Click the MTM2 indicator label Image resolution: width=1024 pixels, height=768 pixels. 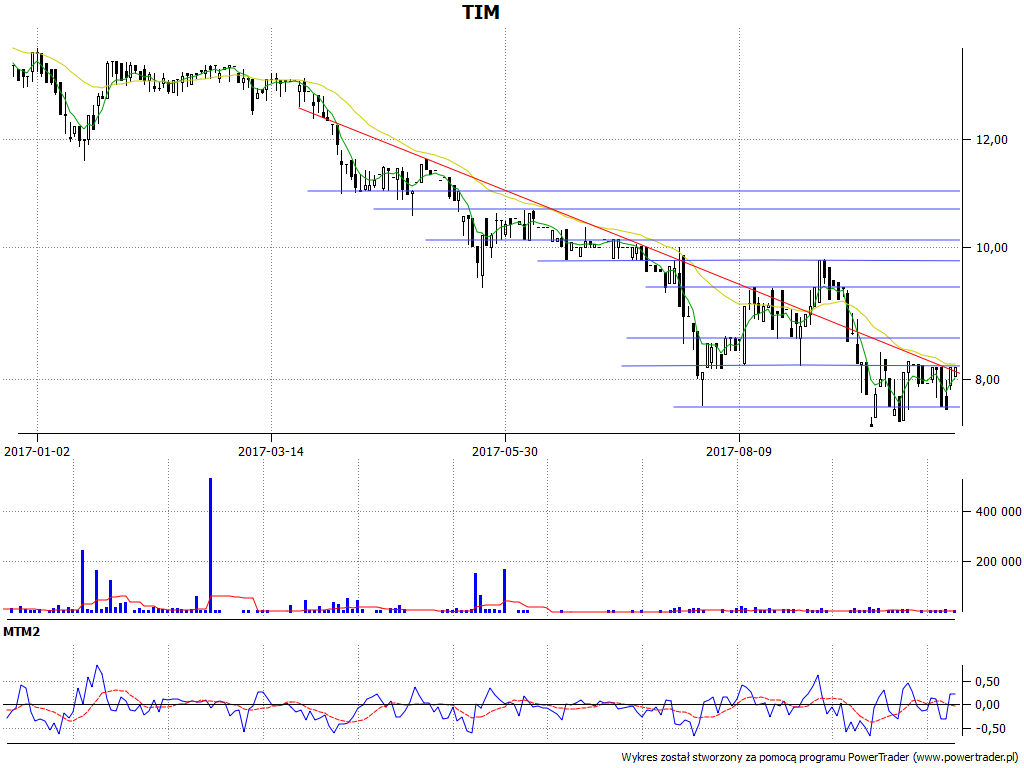pos(22,632)
